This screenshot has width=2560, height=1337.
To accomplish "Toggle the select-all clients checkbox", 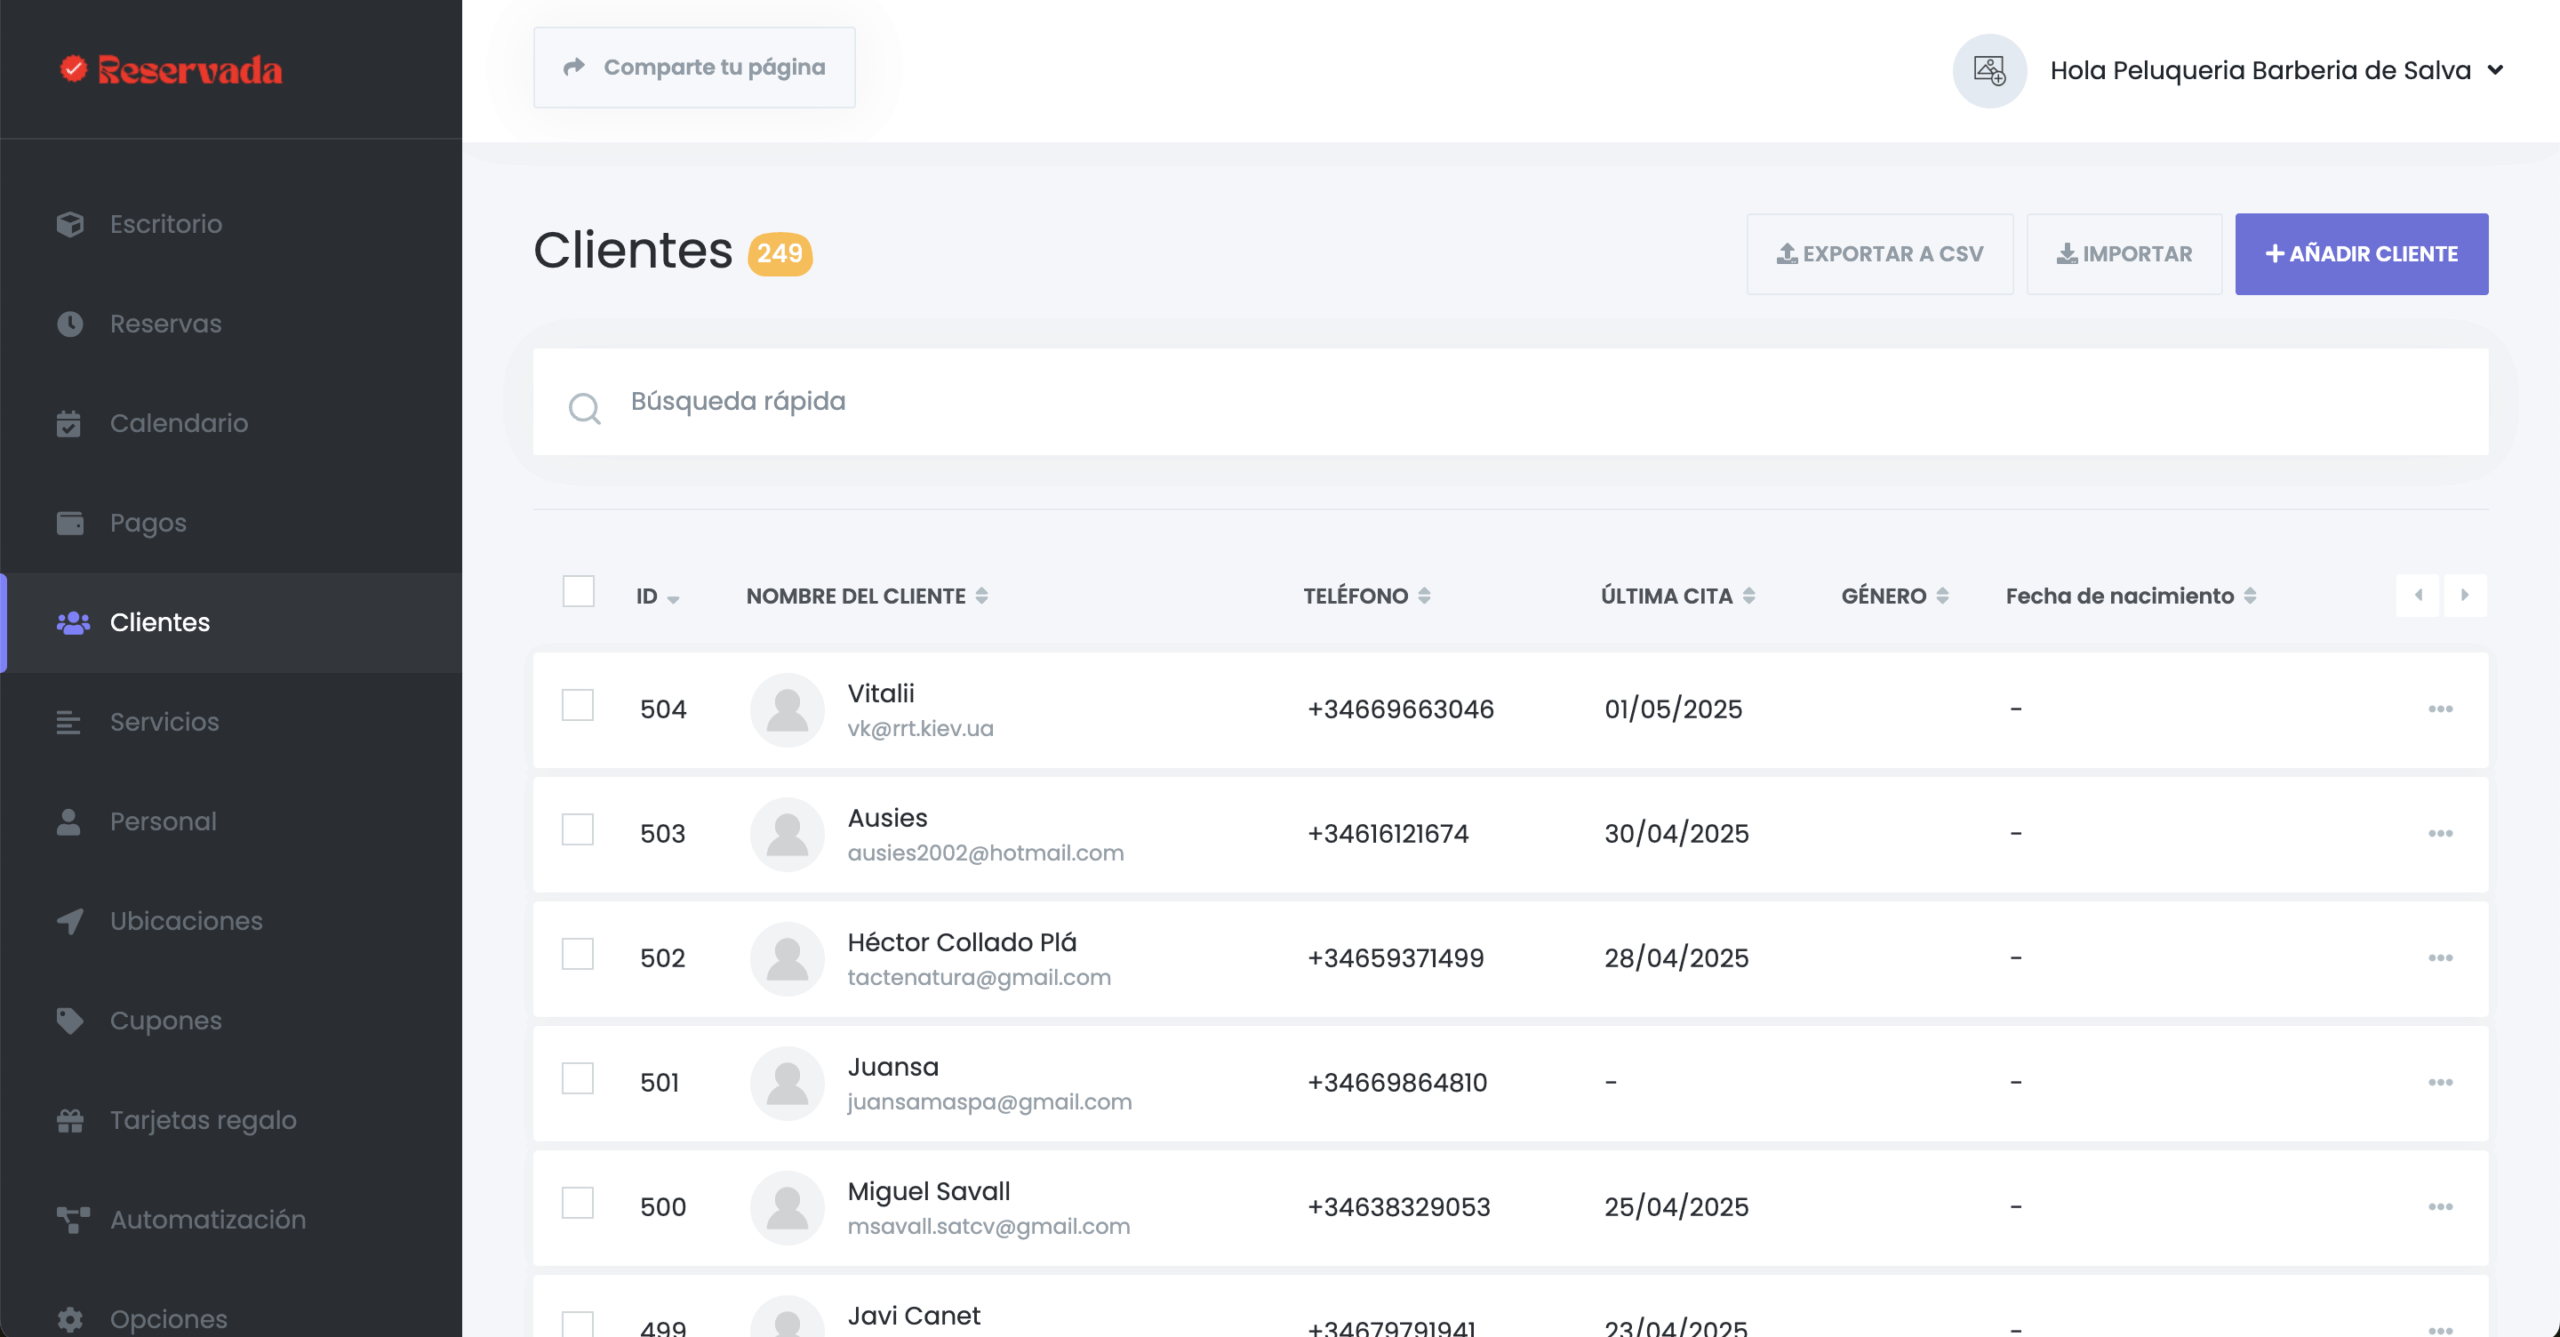I will 578,592.
